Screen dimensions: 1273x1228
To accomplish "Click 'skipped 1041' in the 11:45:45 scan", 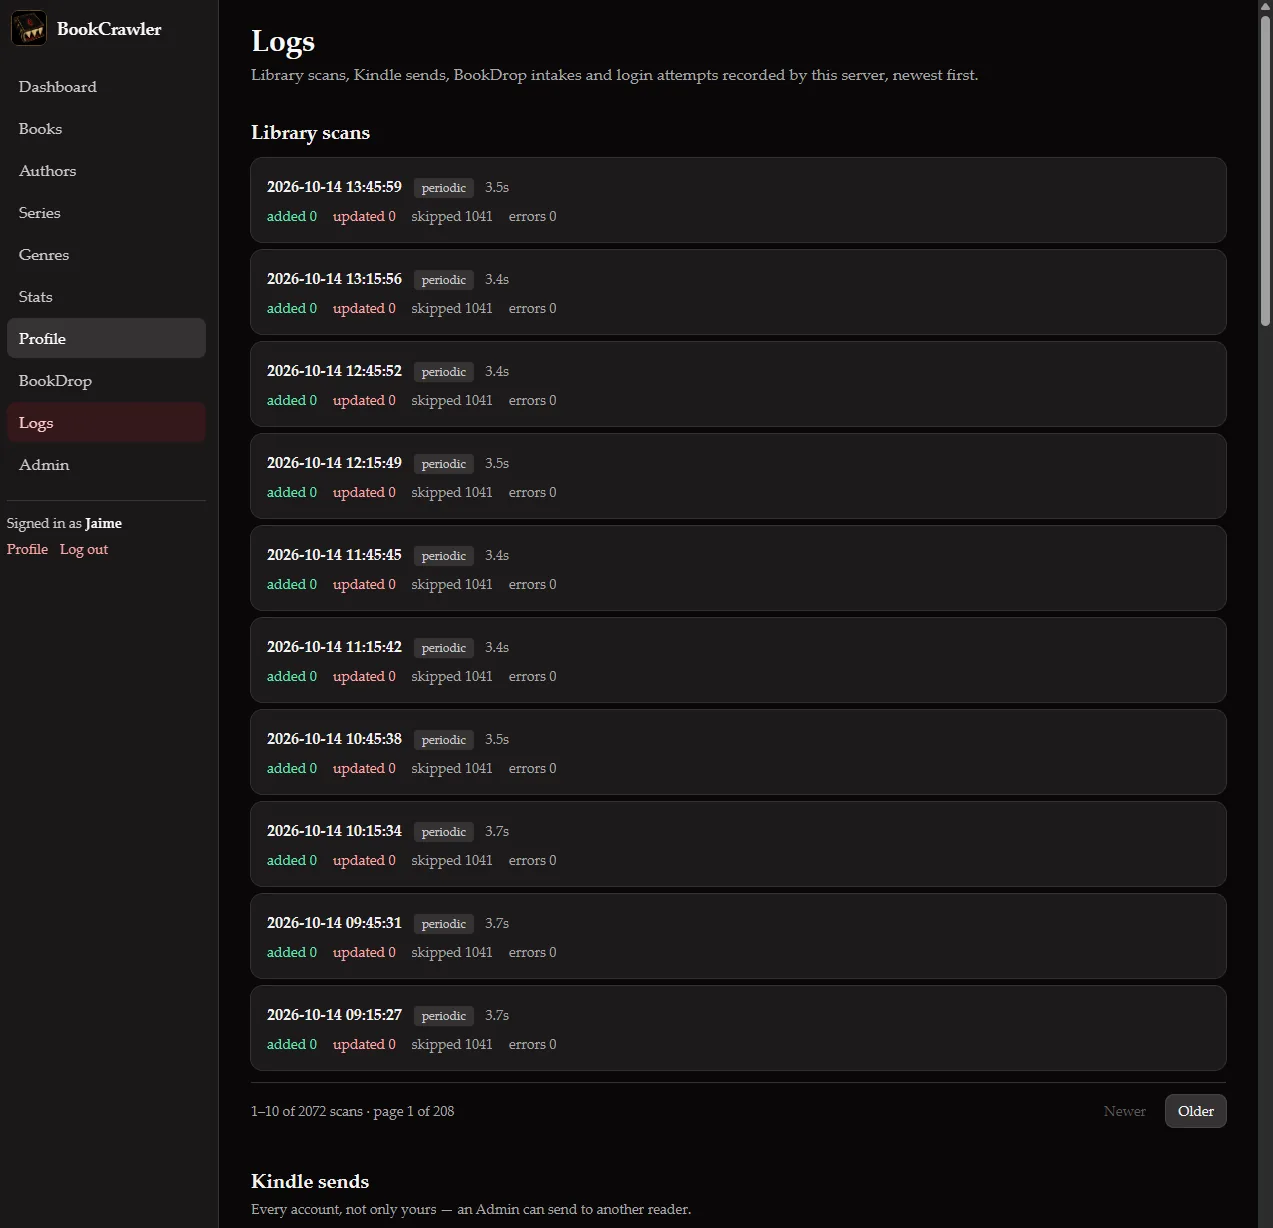I will (x=452, y=584).
